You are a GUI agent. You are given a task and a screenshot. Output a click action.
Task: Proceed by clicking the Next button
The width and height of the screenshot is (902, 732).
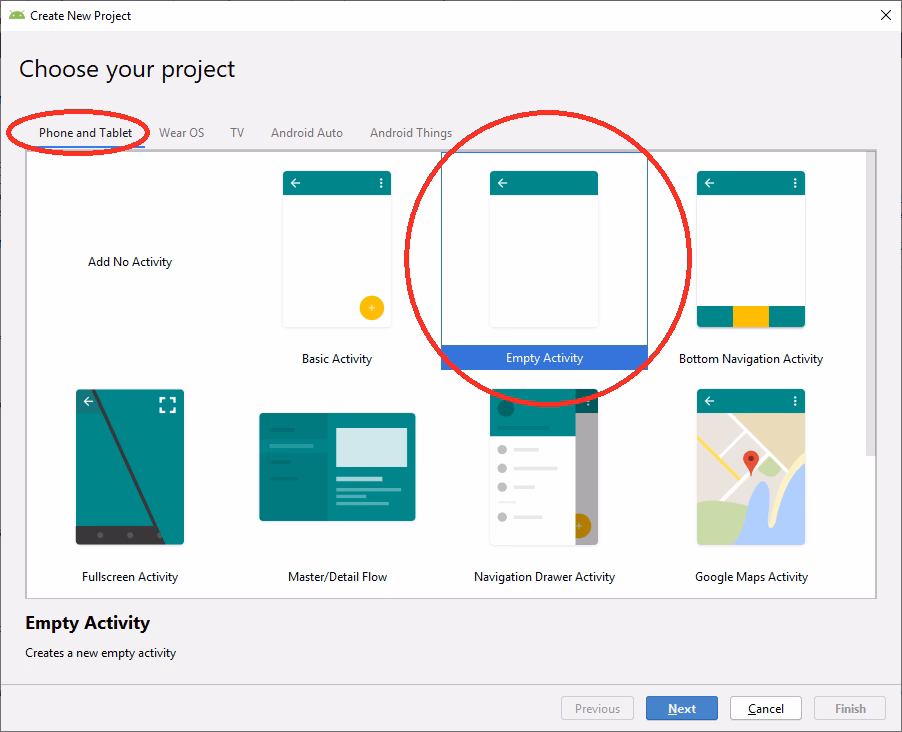(x=682, y=708)
